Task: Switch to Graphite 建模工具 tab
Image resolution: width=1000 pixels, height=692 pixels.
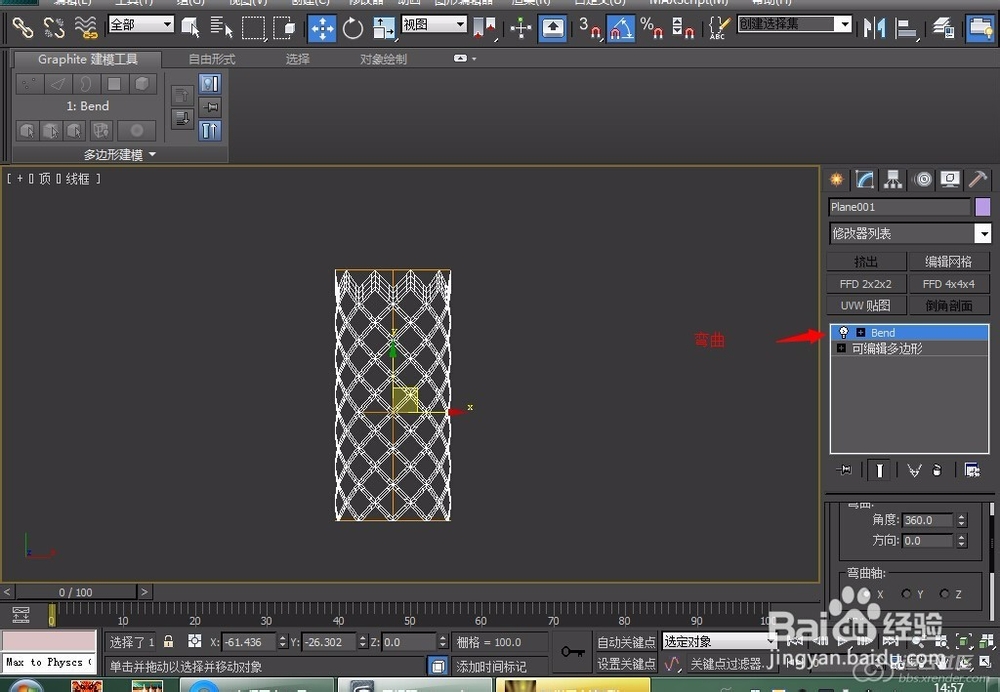Action: click(87, 59)
